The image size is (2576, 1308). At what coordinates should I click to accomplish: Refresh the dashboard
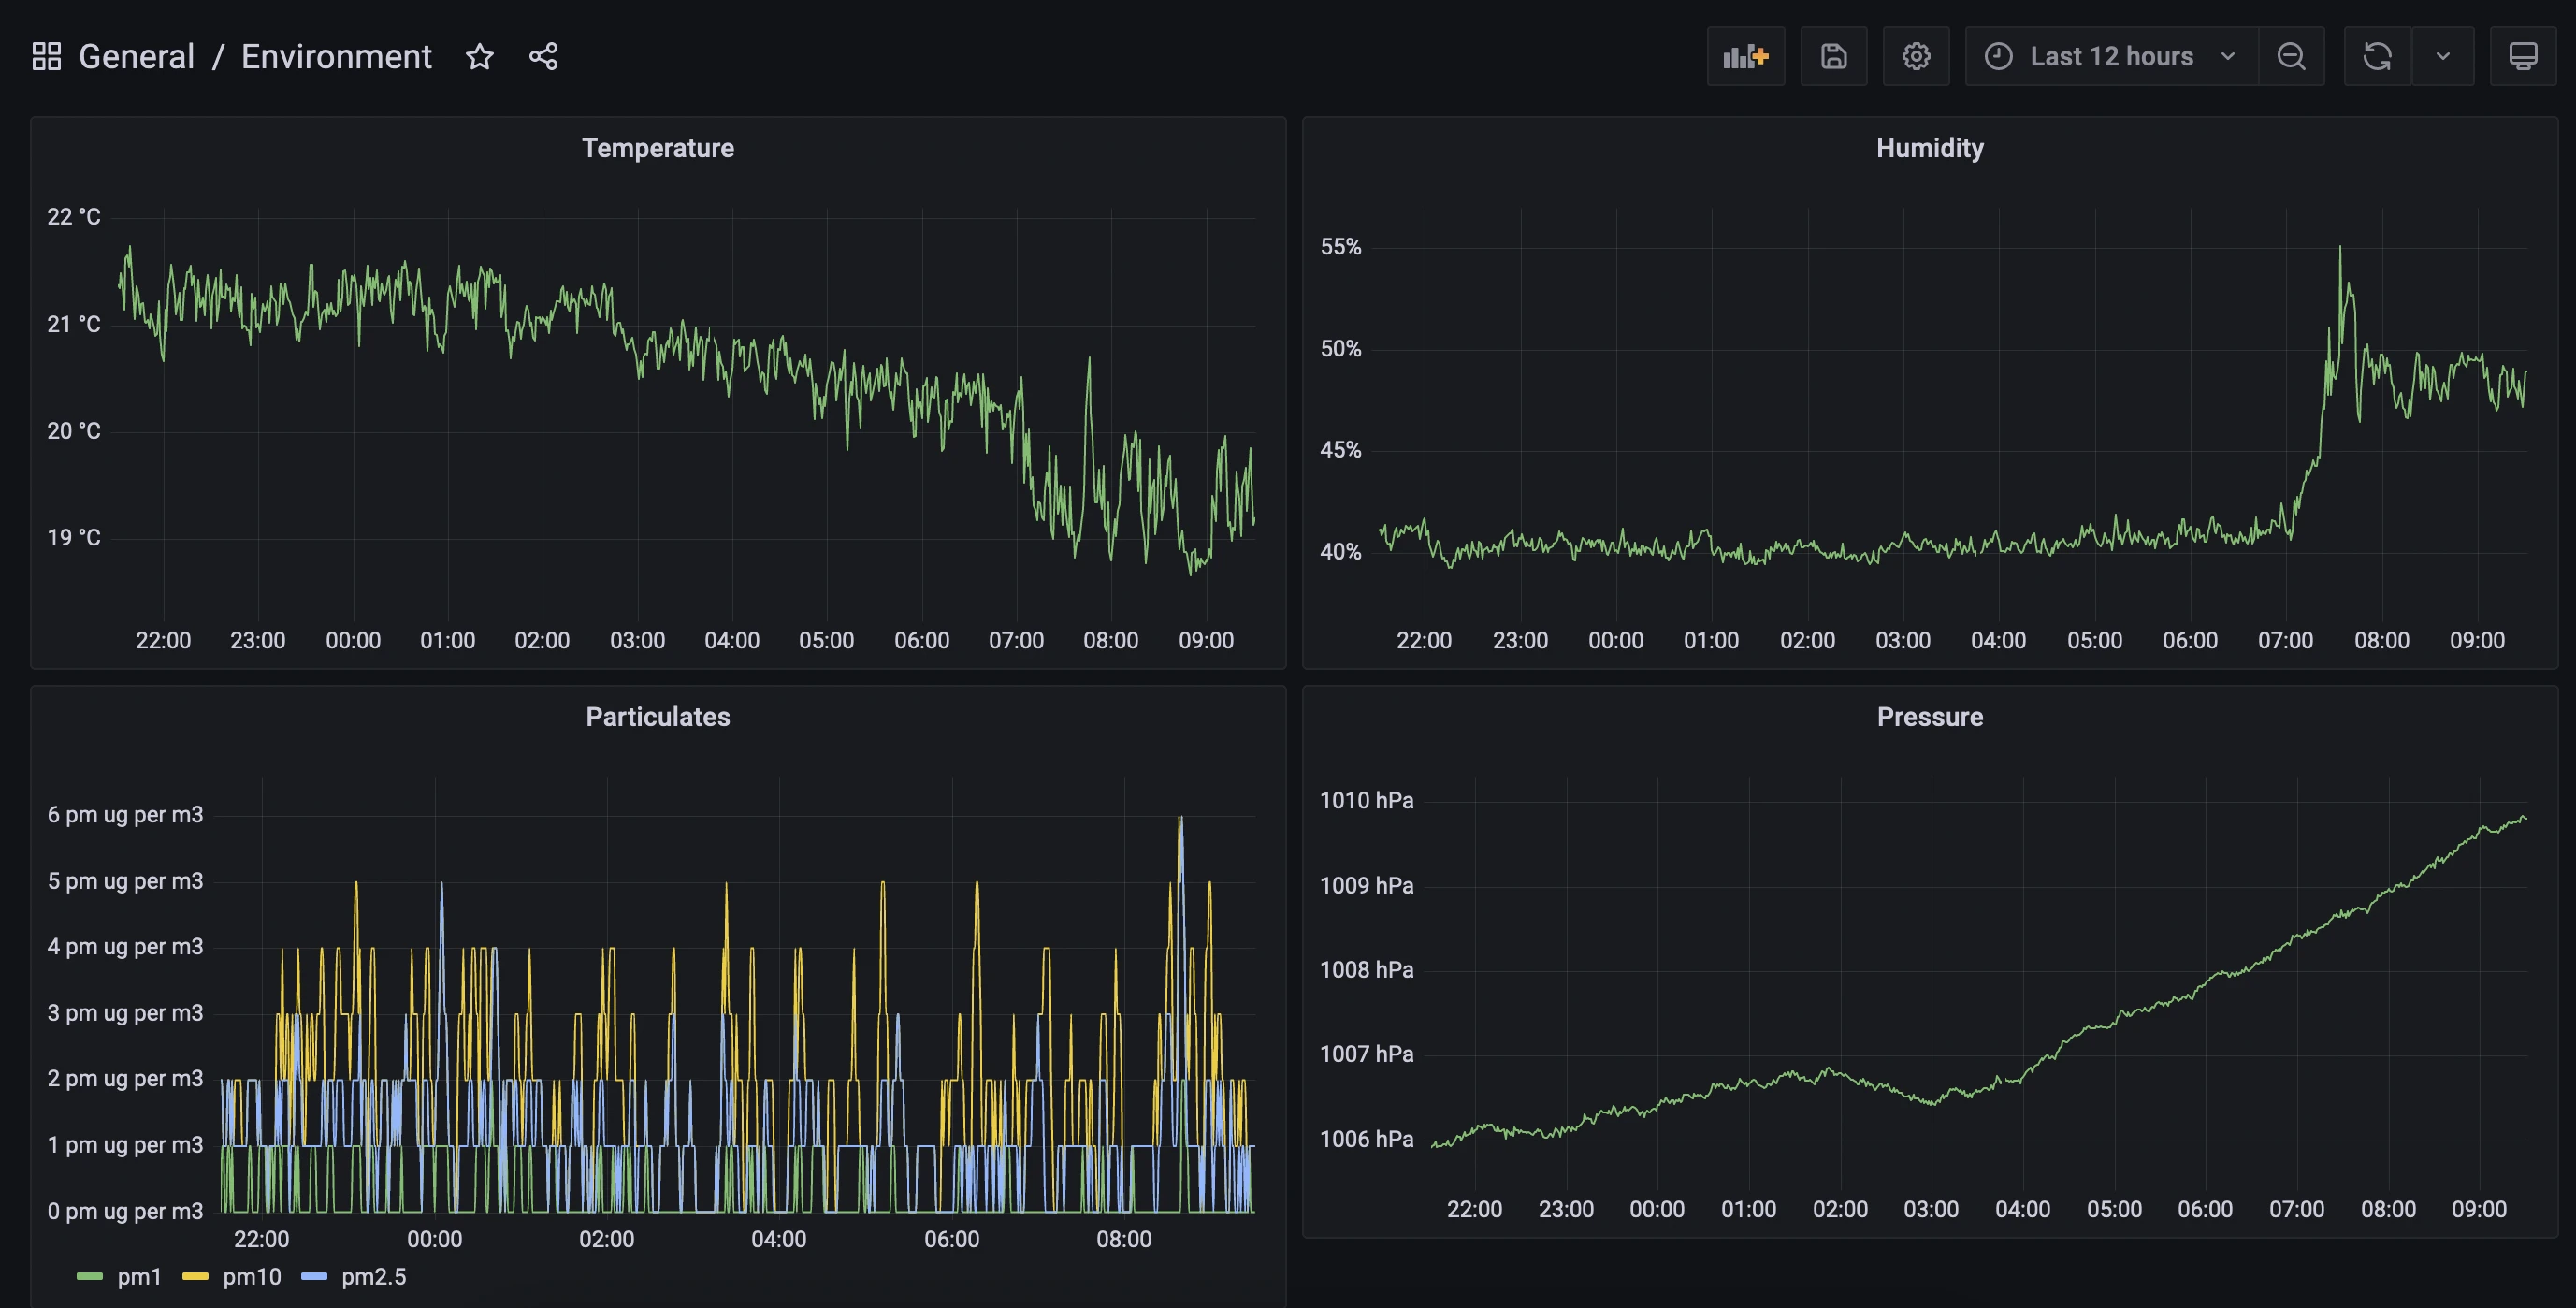pyautogui.click(x=2377, y=57)
